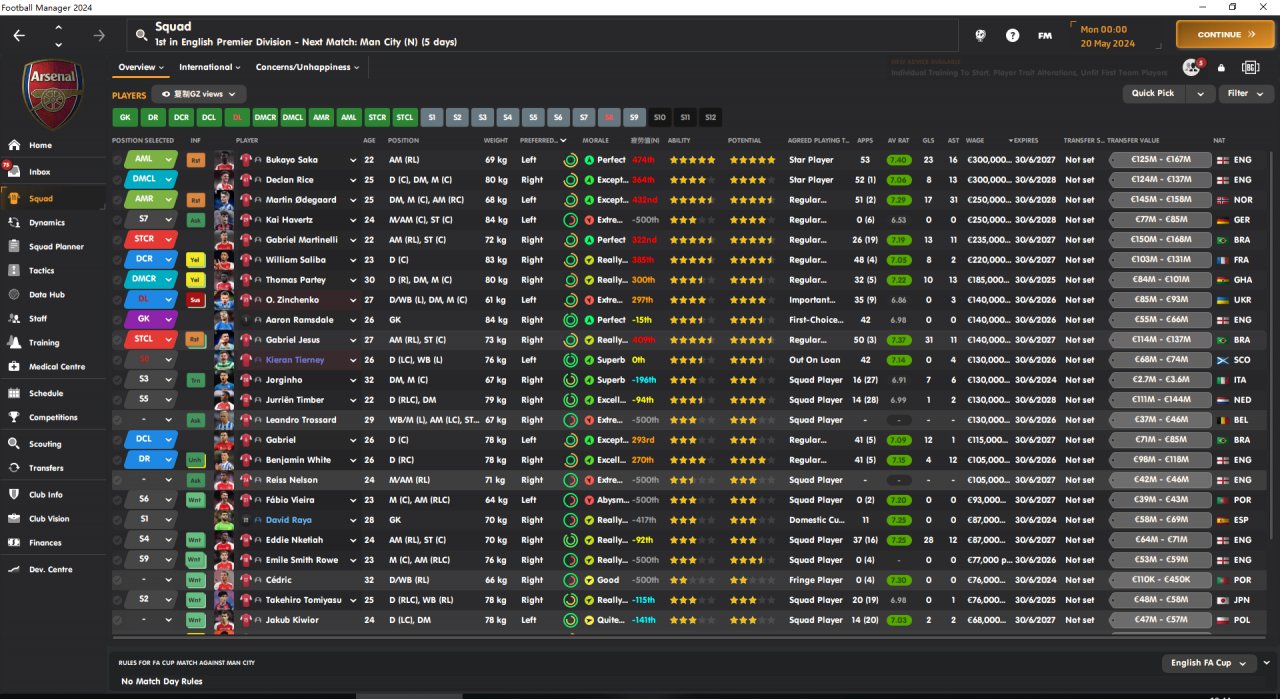Viewport: 1280px width, 699px height.
Task: Click the padlock icon
Action: pos(1221,67)
